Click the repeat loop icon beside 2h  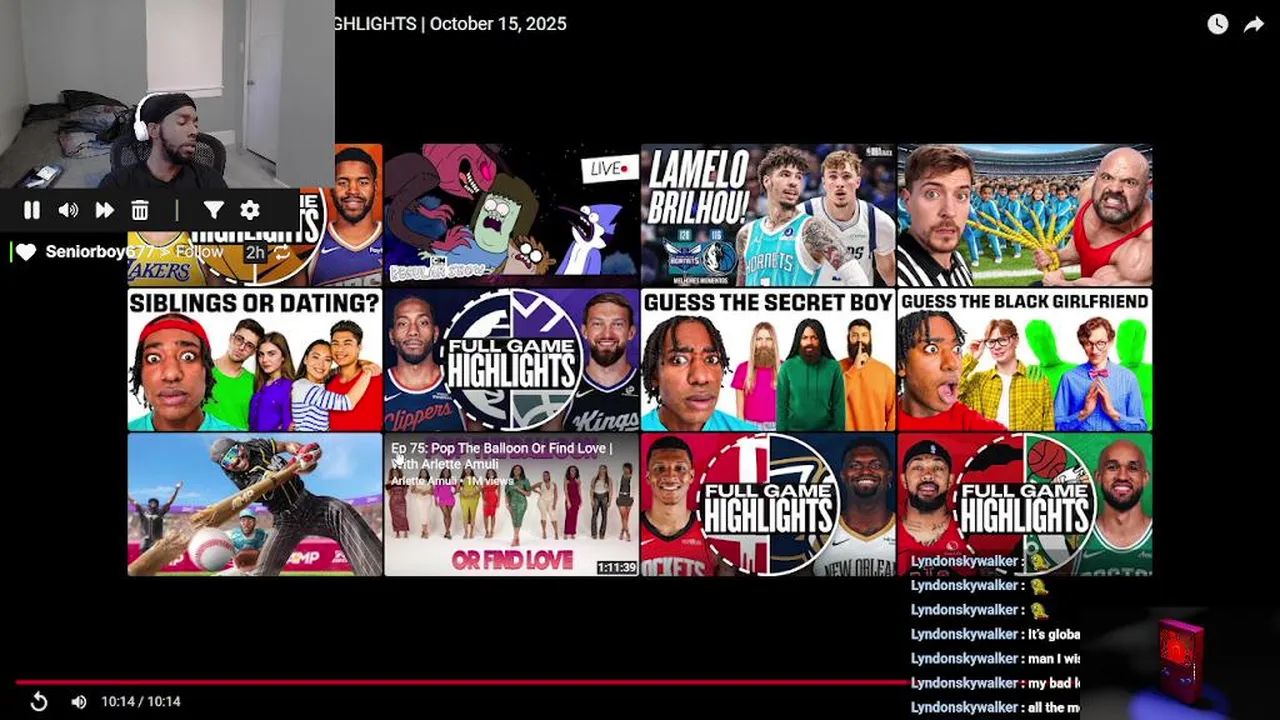283,252
